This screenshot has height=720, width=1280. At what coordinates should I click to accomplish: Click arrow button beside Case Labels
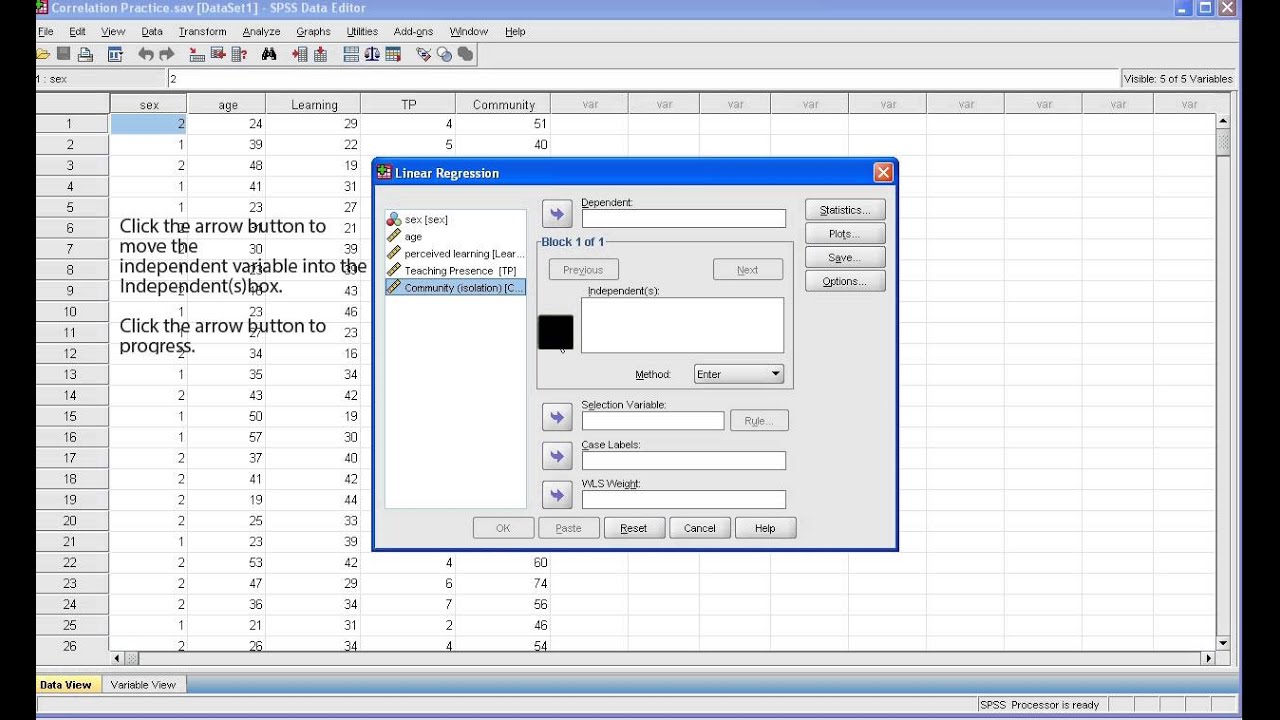click(557, 456)
